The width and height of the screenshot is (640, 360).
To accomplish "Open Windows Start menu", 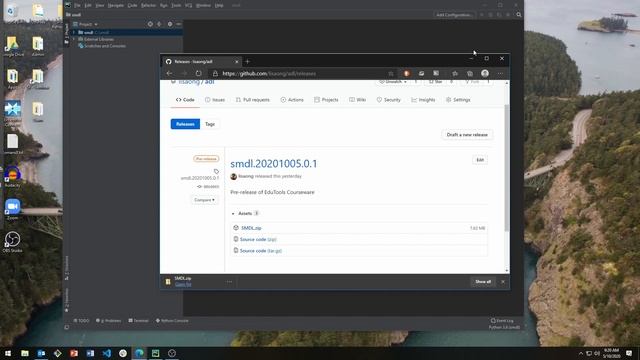I will [8, 353].
